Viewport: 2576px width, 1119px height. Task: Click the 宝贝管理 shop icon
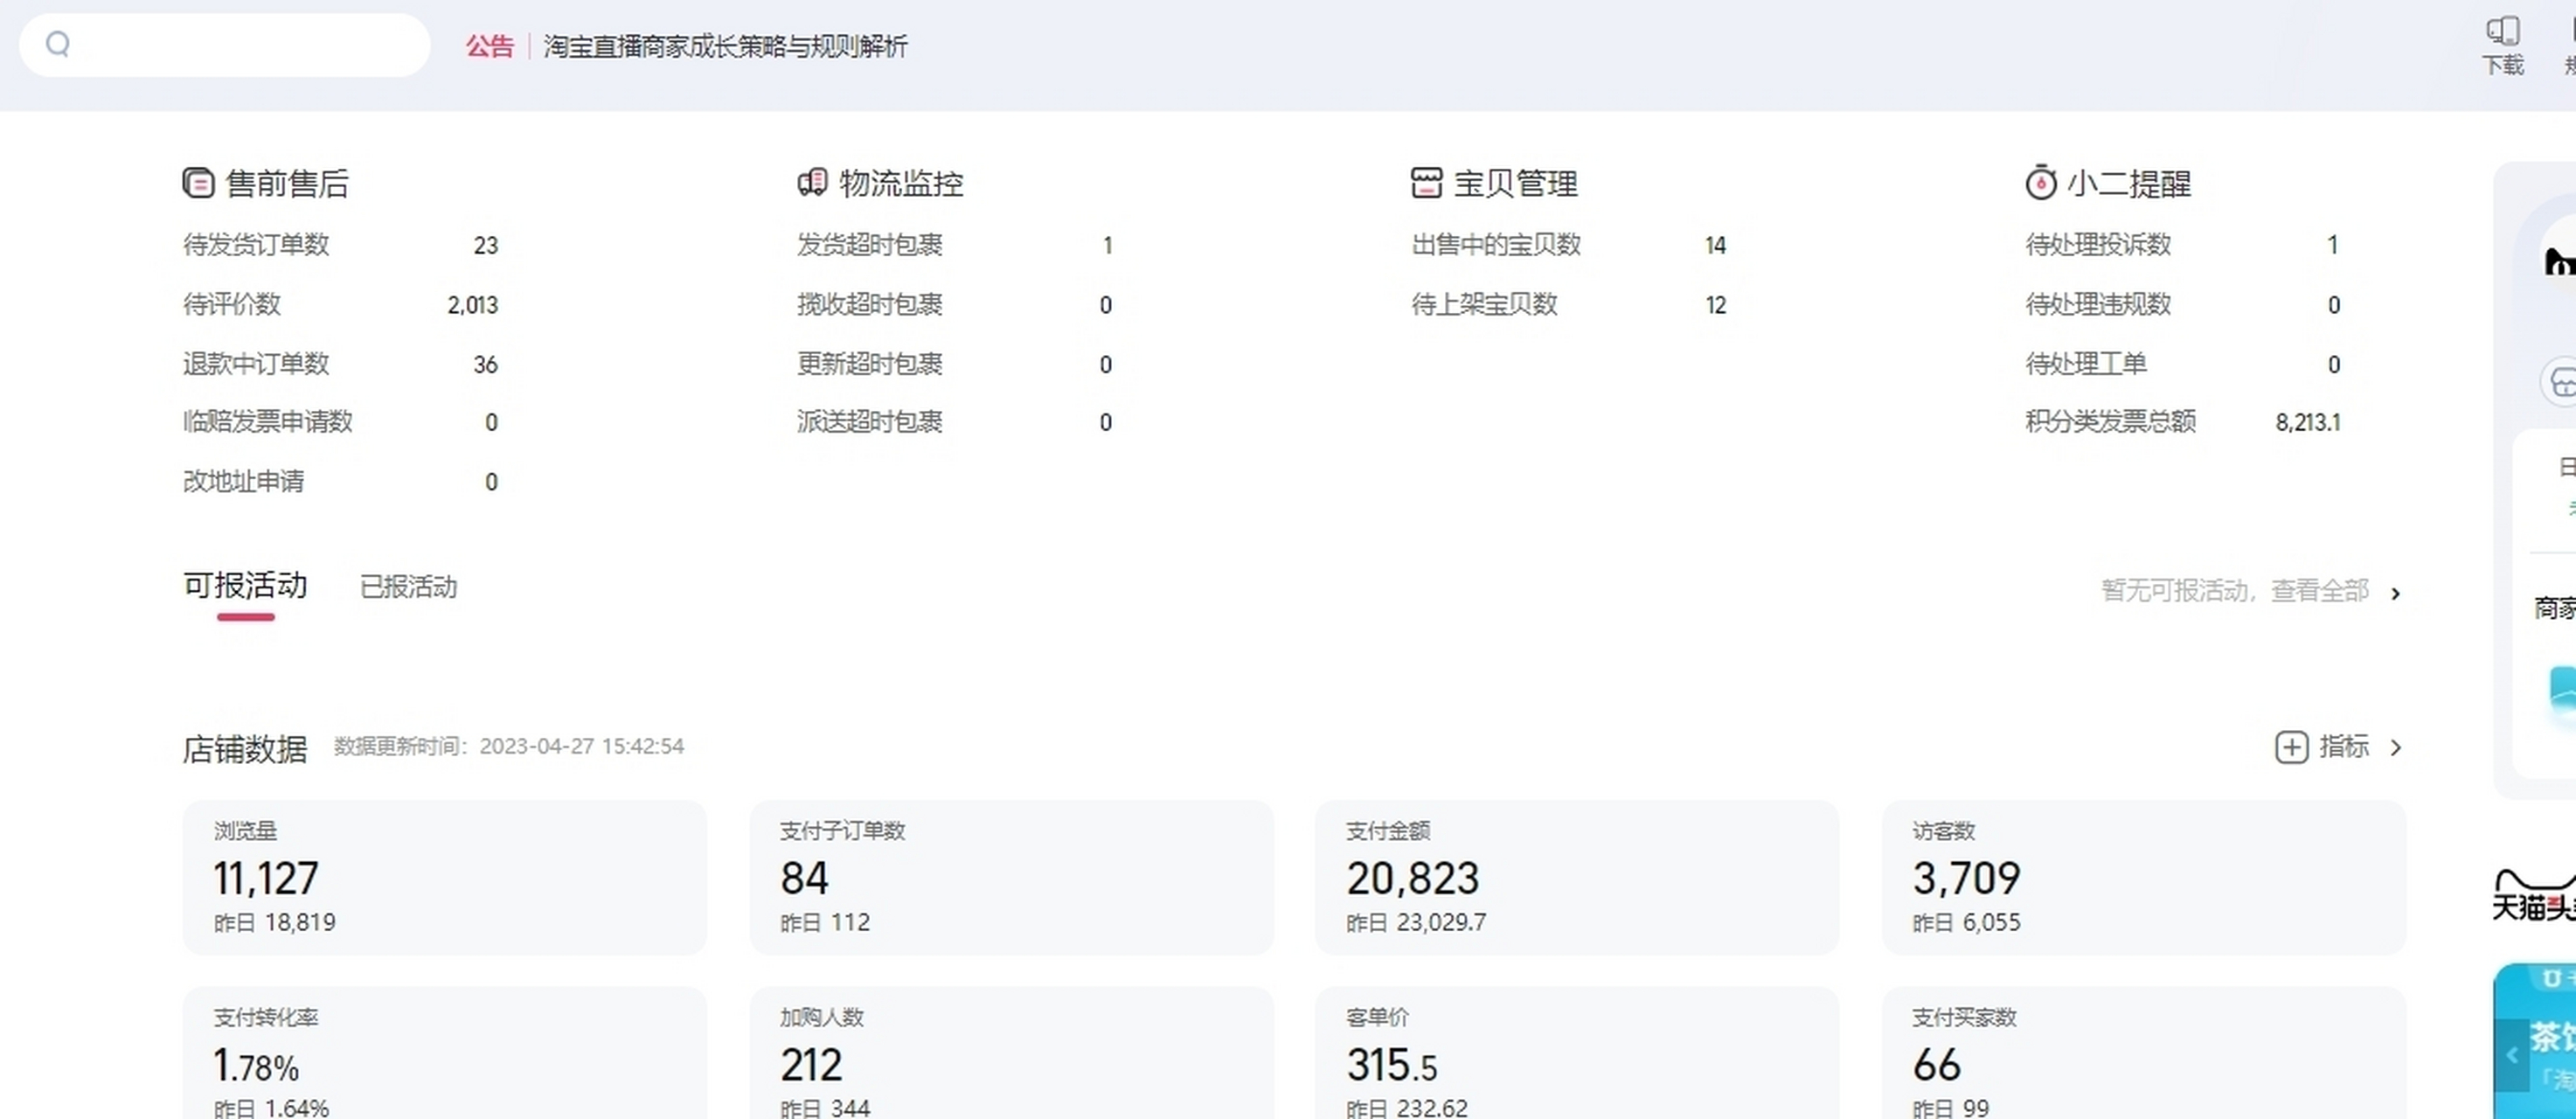pos(1426,182)
